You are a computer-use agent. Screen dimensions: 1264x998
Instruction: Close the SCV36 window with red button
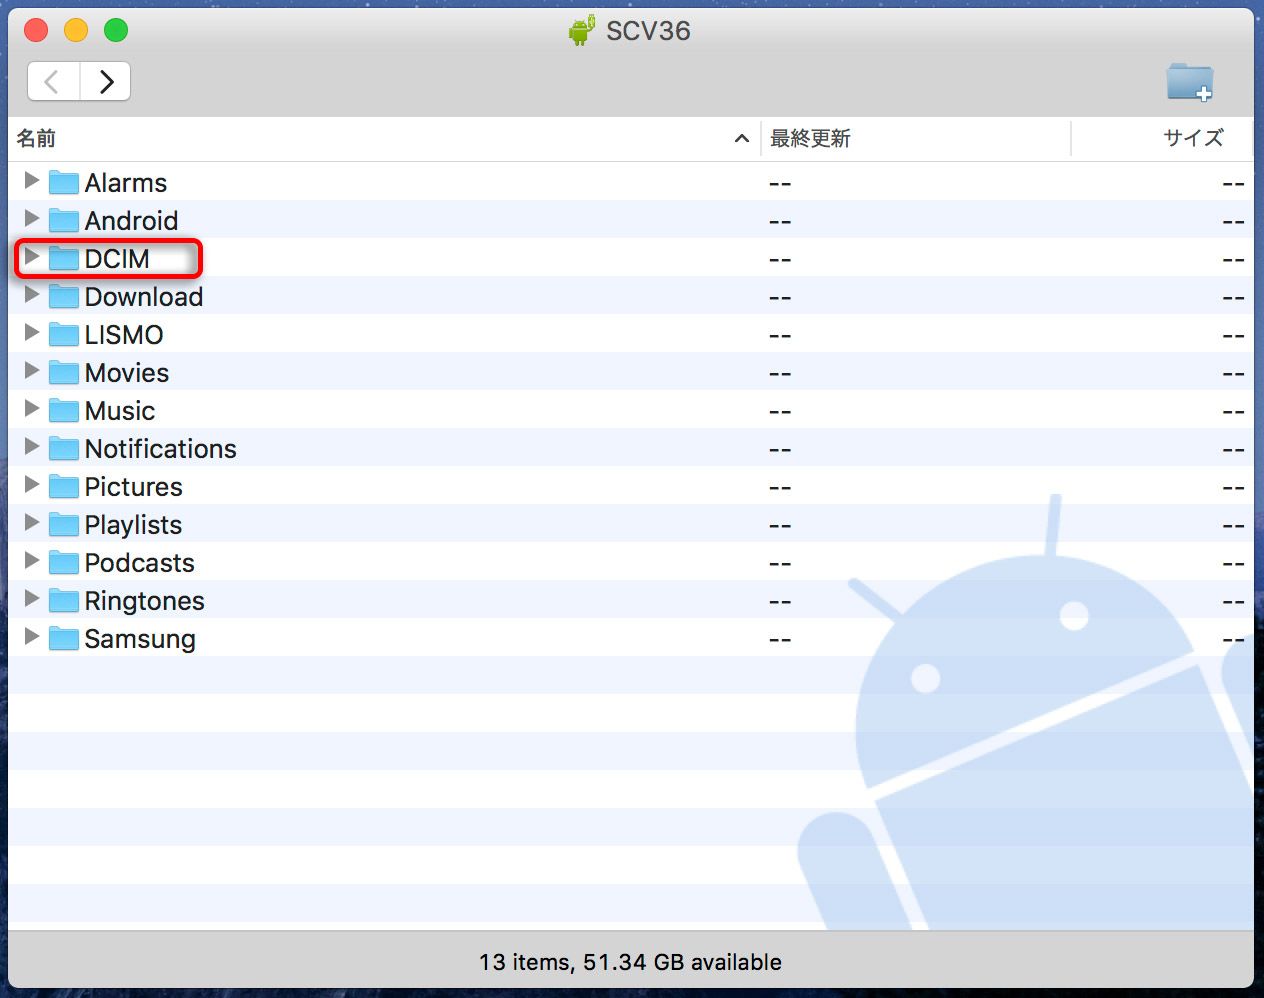coord(36,30)
